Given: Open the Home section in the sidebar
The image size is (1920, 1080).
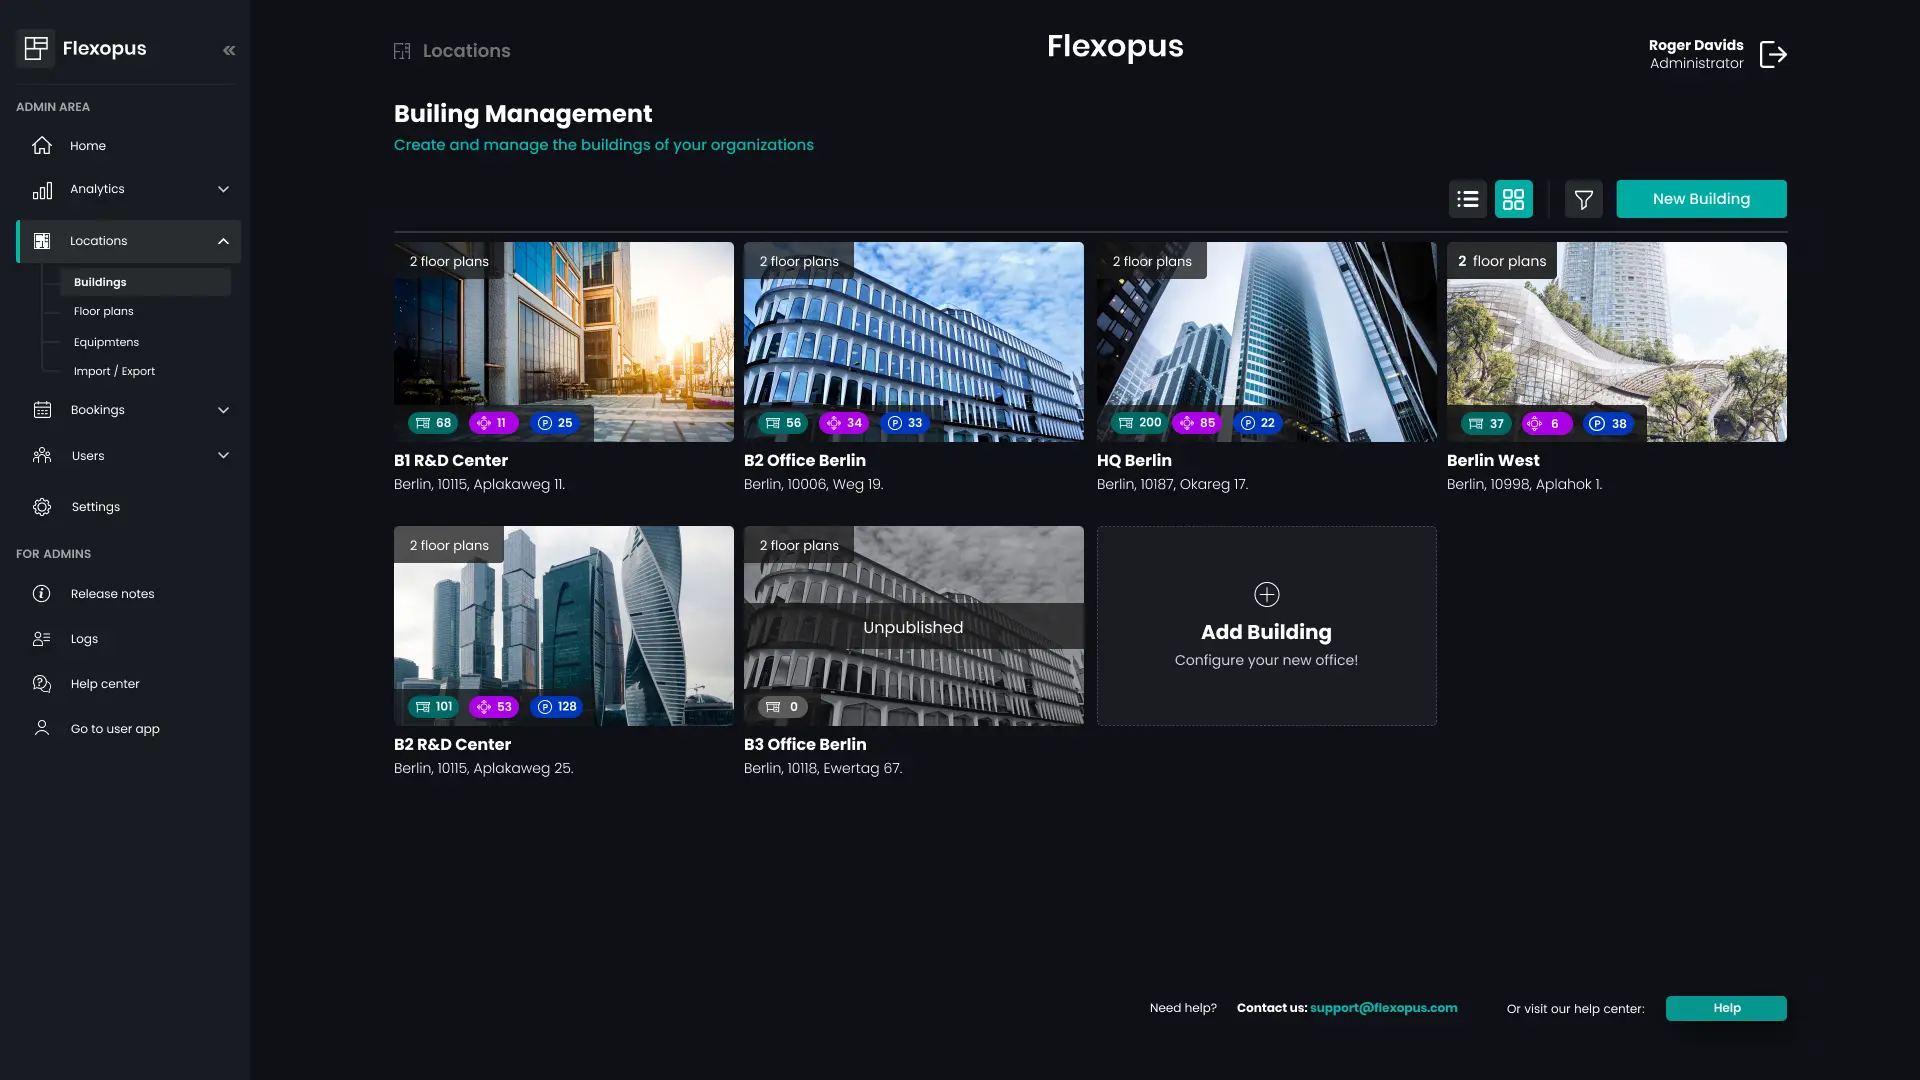Looking at the screenshot, I should click(87, 145).
